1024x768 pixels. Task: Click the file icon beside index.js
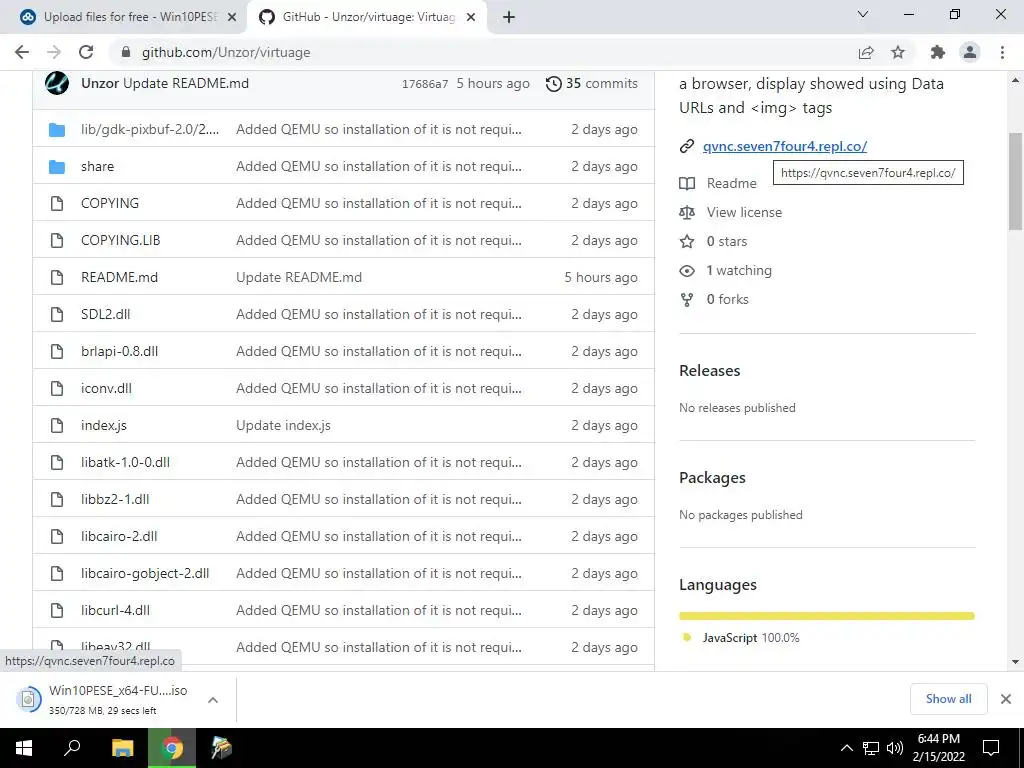tap(57, 425)
